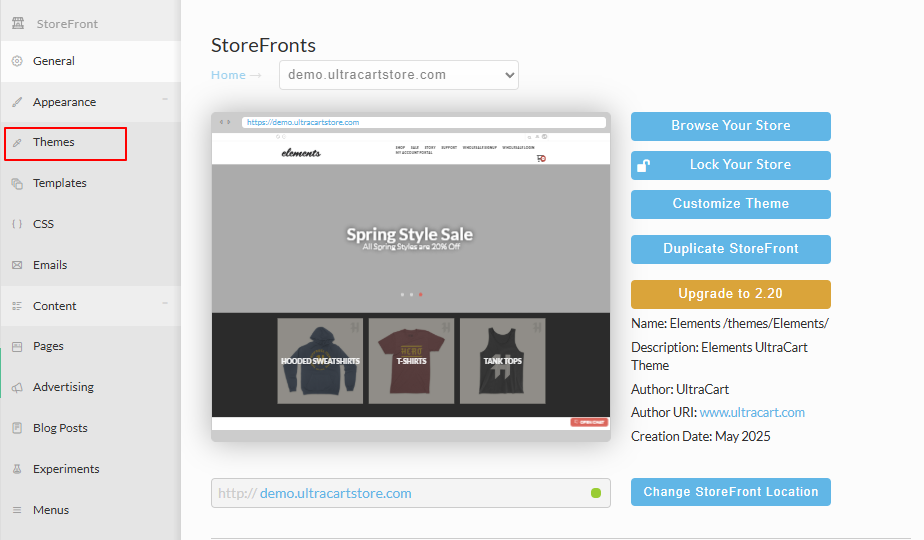Screen dimensions: 924x540
Task: Click the Change StoreFront Location button
Action: pos(731,492)
